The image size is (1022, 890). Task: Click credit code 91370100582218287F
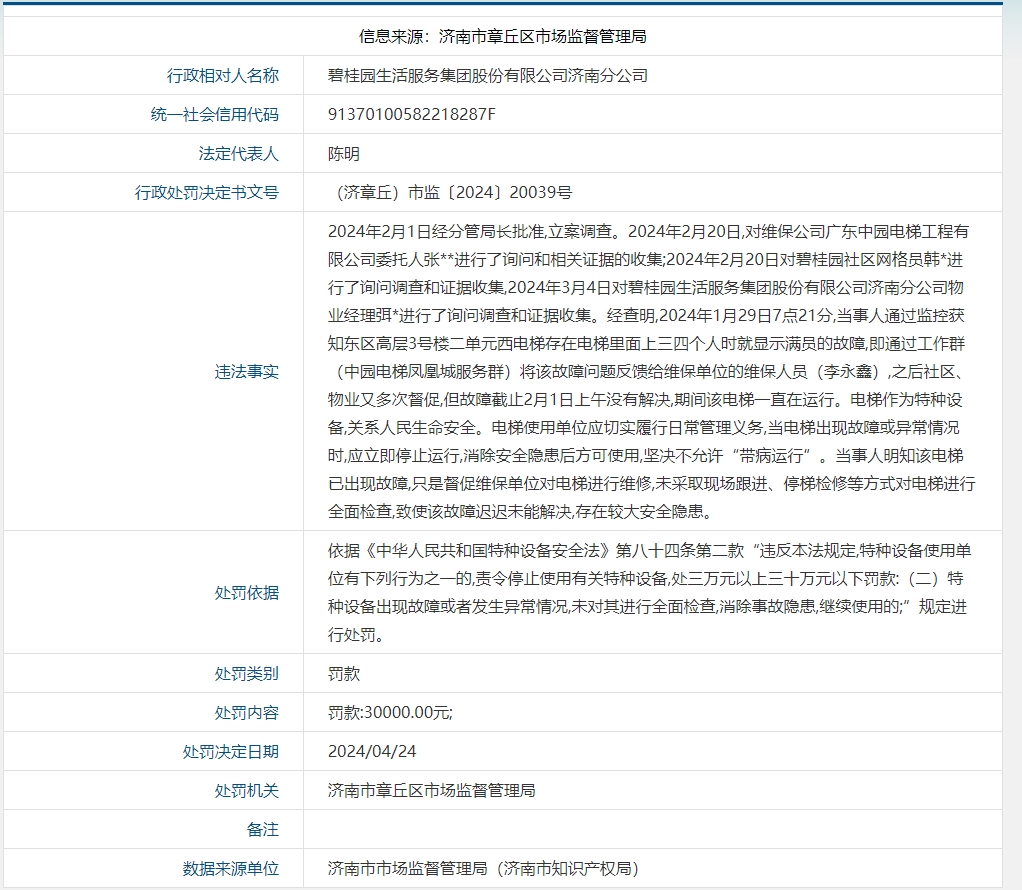tap(411, 115)
